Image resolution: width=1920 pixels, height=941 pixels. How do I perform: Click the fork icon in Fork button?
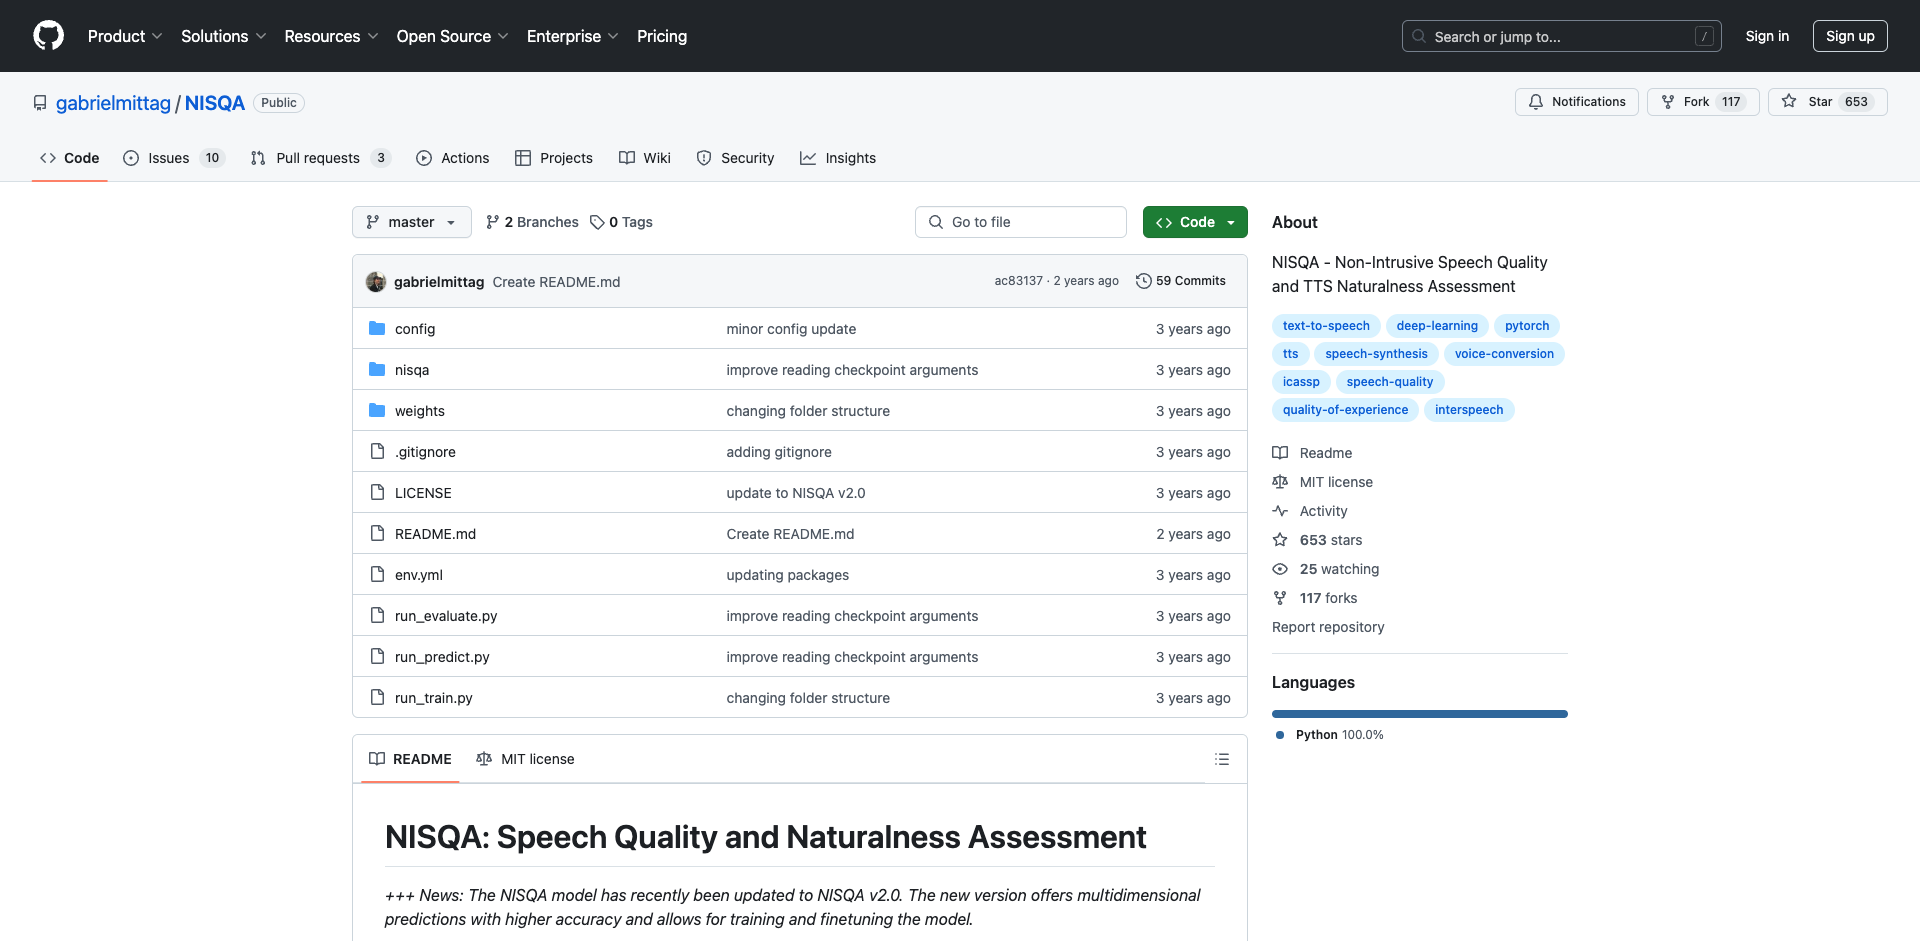click(1668, 102)
